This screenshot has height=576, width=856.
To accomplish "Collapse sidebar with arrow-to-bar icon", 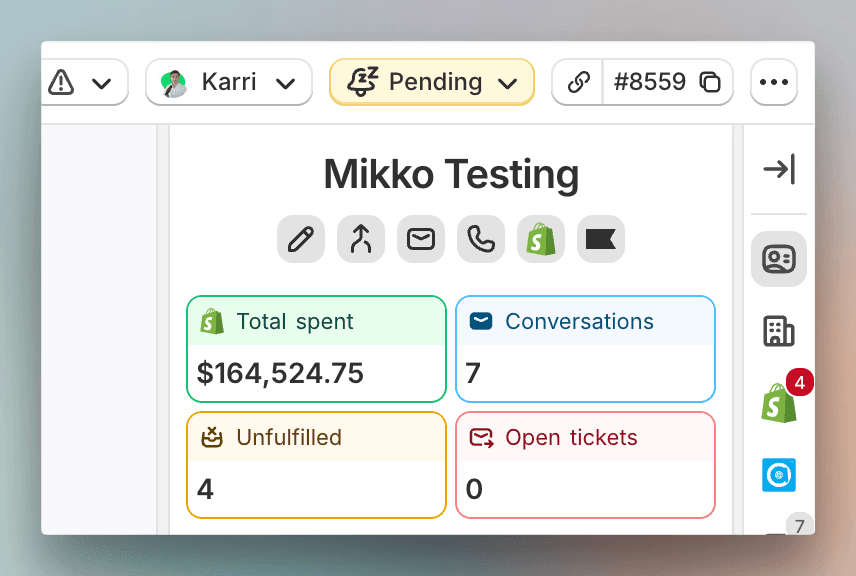I will click(778, 169).
